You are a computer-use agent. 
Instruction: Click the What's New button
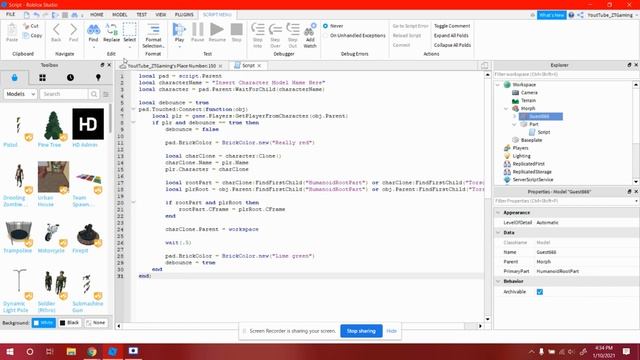pos(551,15)
